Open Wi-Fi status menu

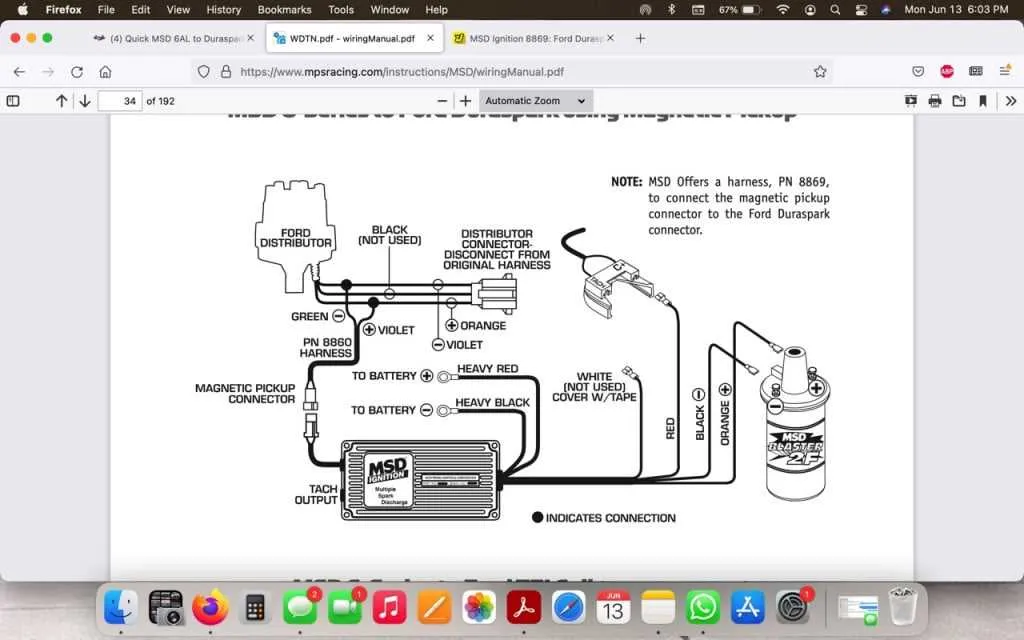tap(783, 10)
